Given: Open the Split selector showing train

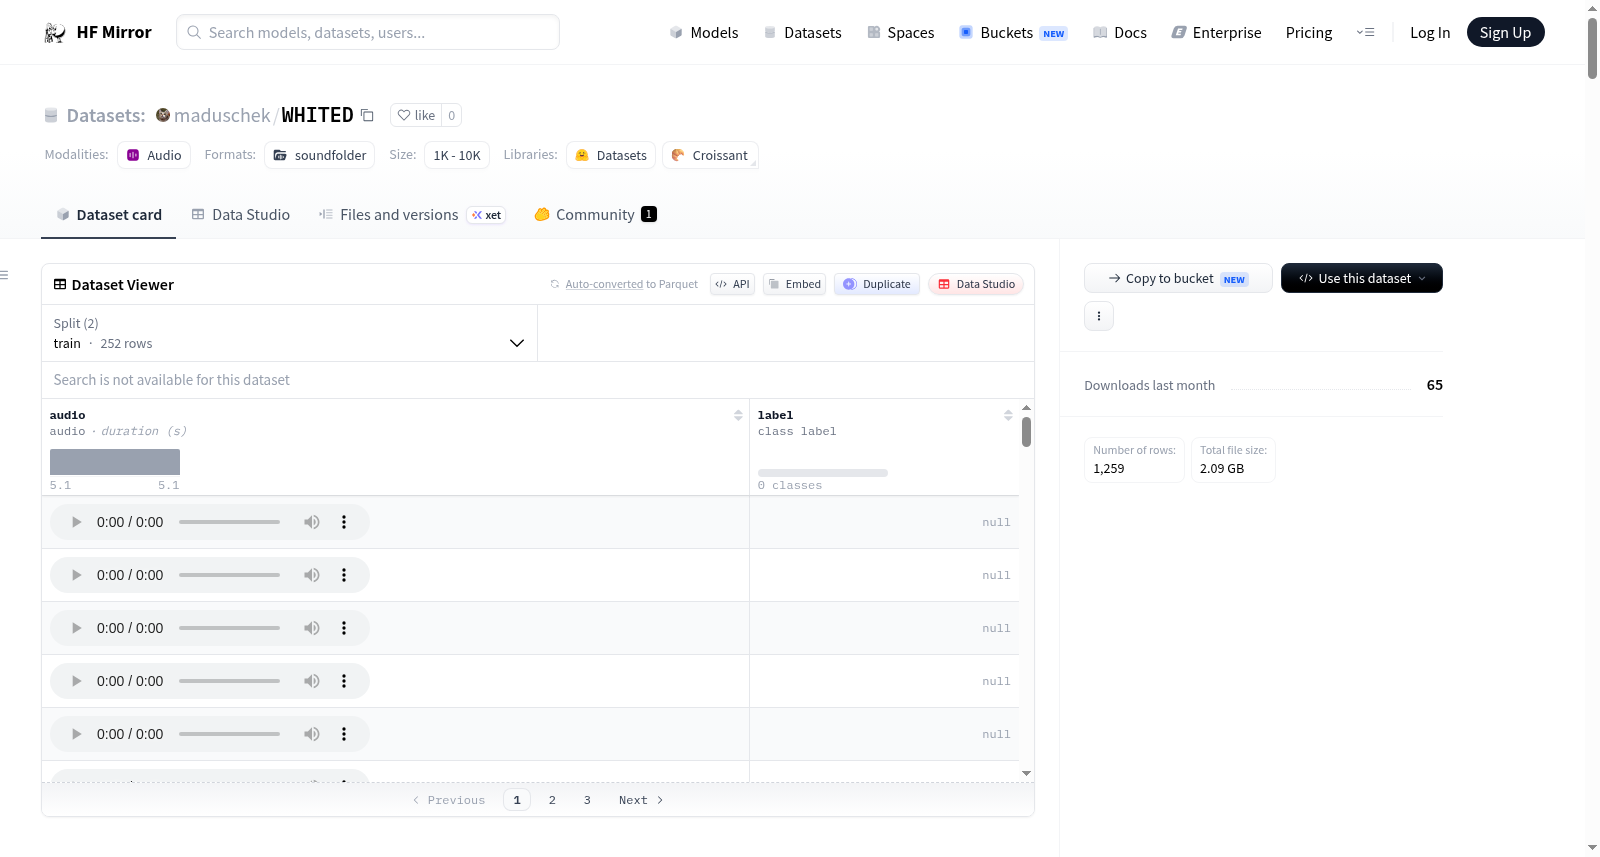Looking at the screenshot, I should click(x=289, y=333).
